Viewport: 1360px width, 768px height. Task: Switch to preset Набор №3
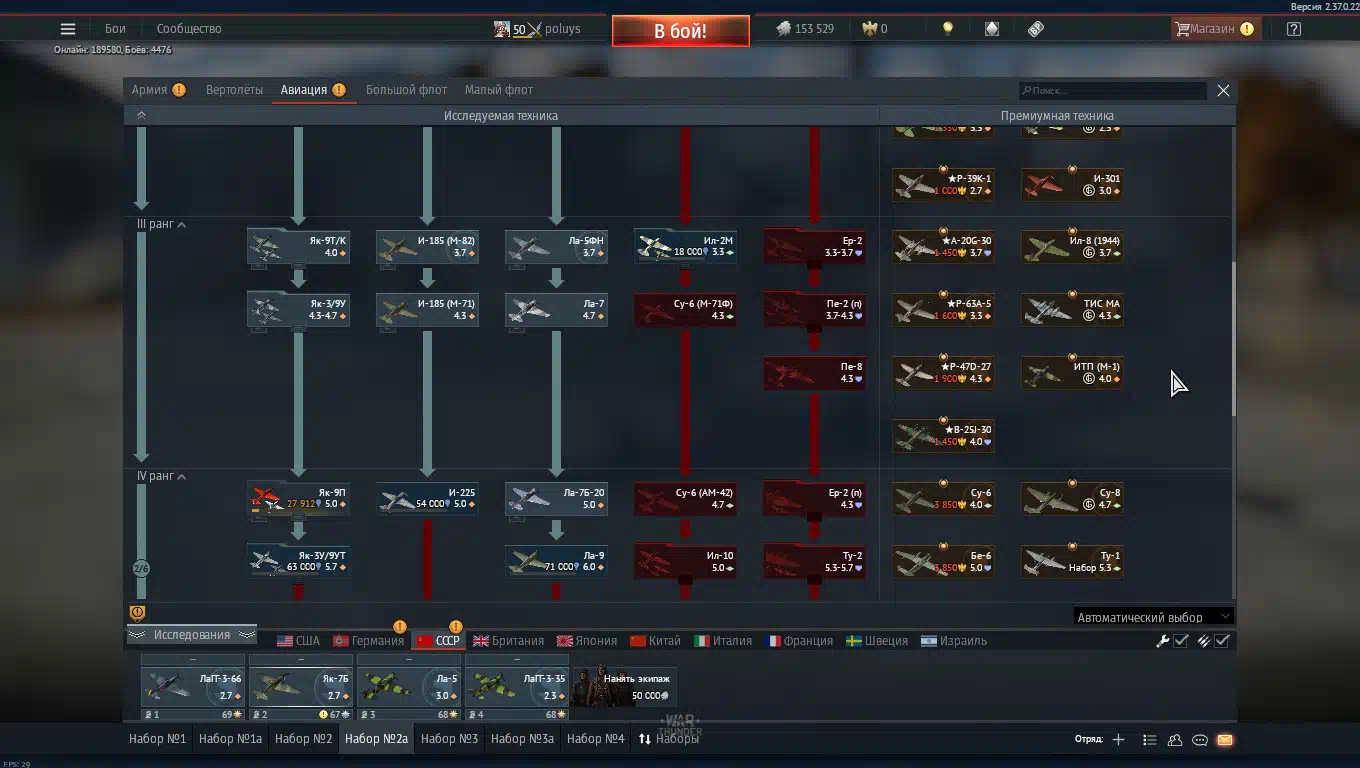point(449,739)
